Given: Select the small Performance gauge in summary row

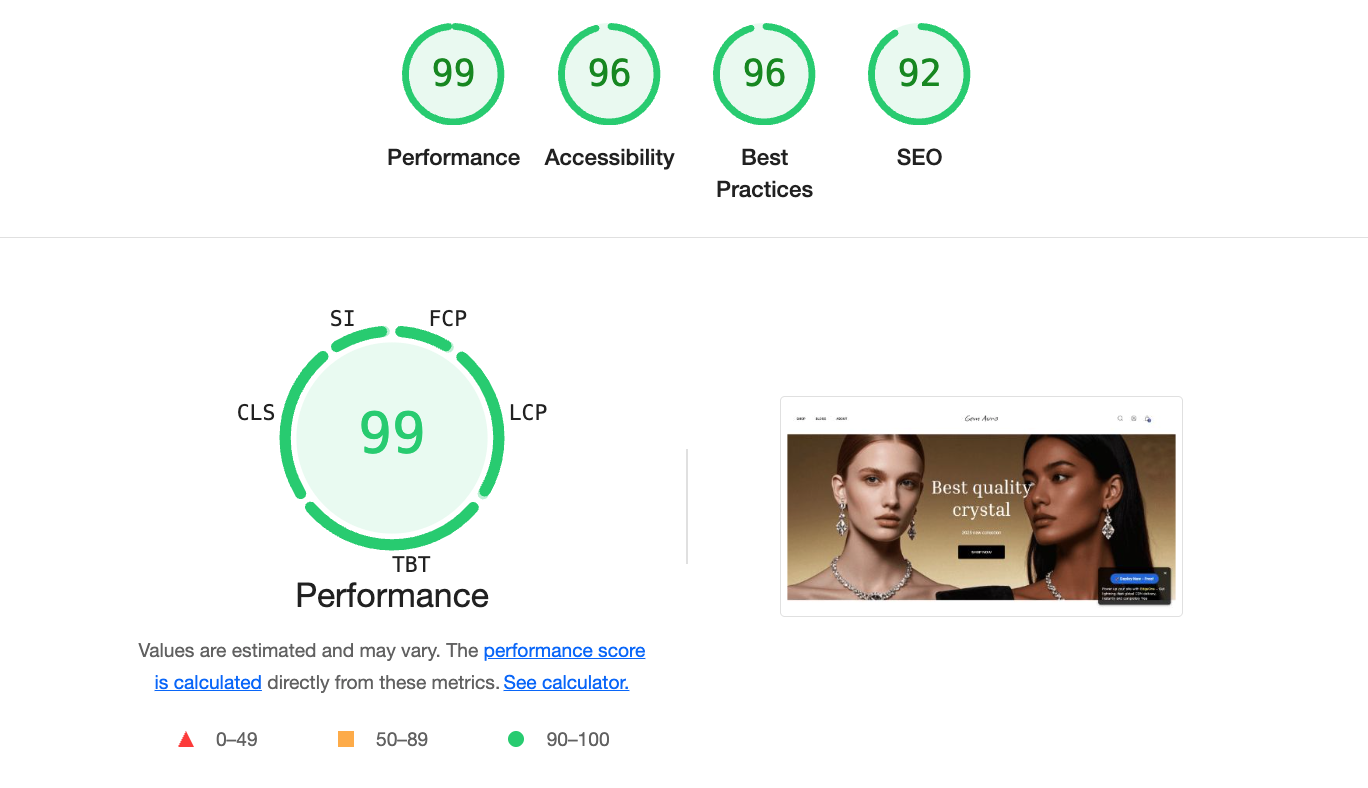Looking at the screenshot, I should [x=453, y=74].
